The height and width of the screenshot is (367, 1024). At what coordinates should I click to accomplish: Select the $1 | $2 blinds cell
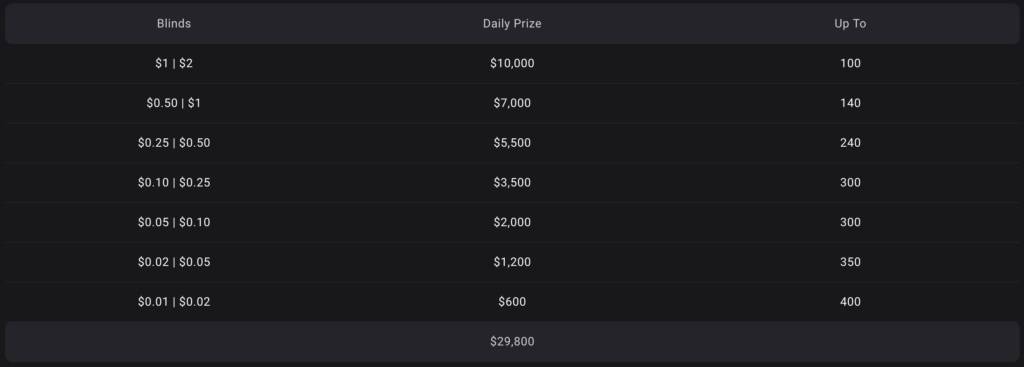click(x=174, y=63)
